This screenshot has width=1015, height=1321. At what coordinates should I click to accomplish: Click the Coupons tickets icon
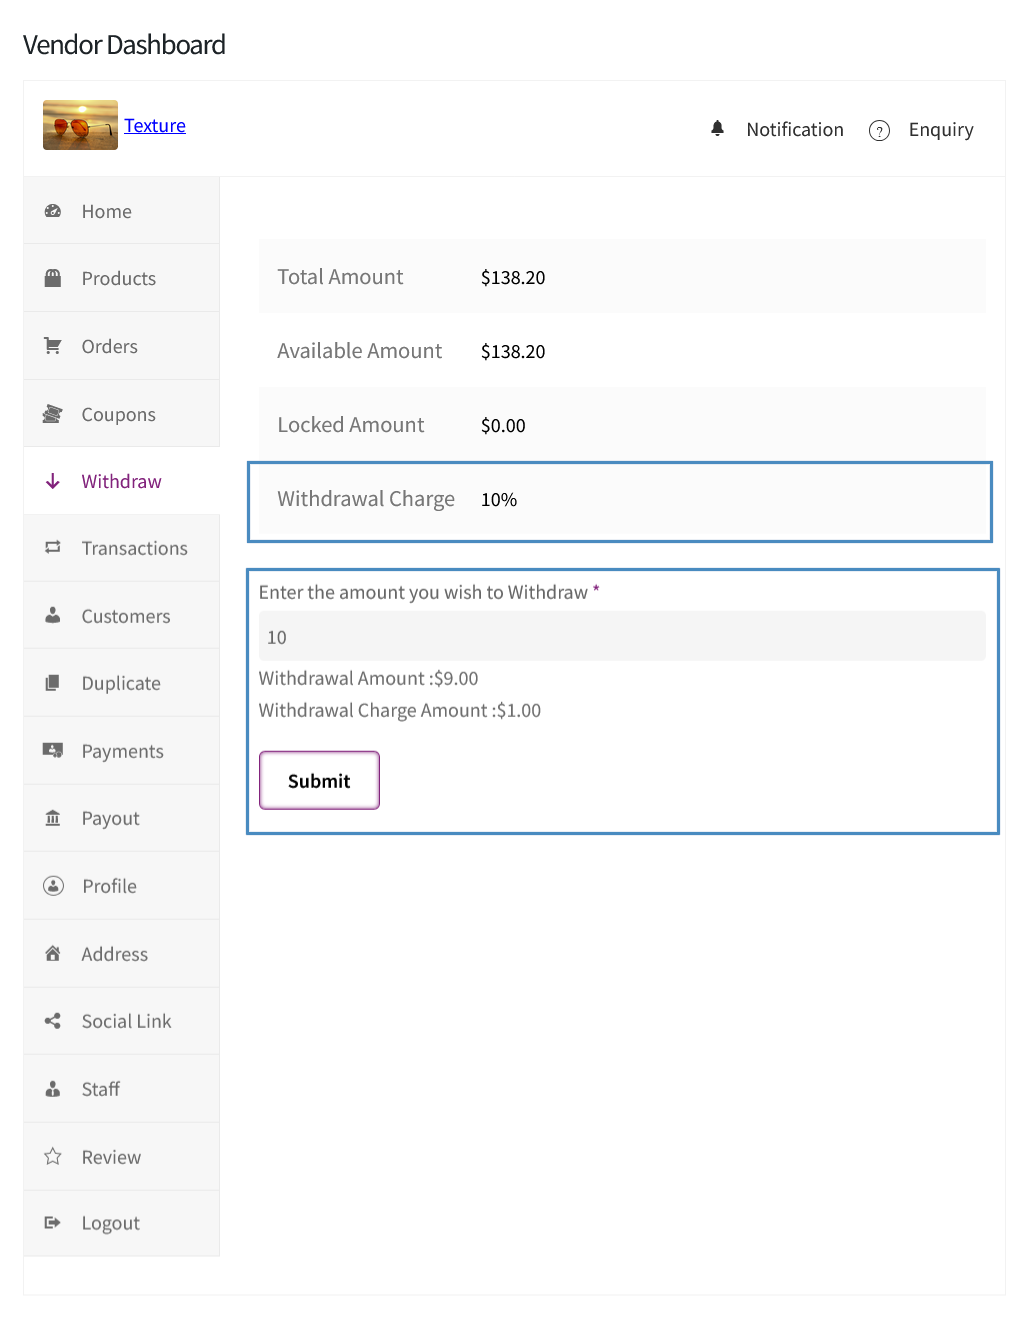(52, 413)
